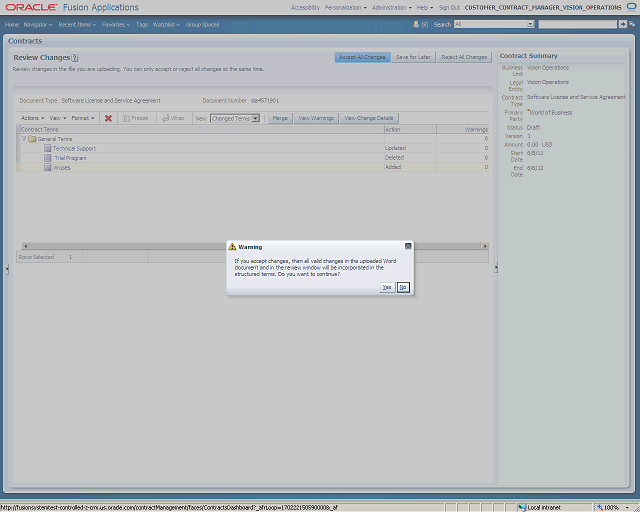Click the Warnings column header

click(x=462, y=129)
